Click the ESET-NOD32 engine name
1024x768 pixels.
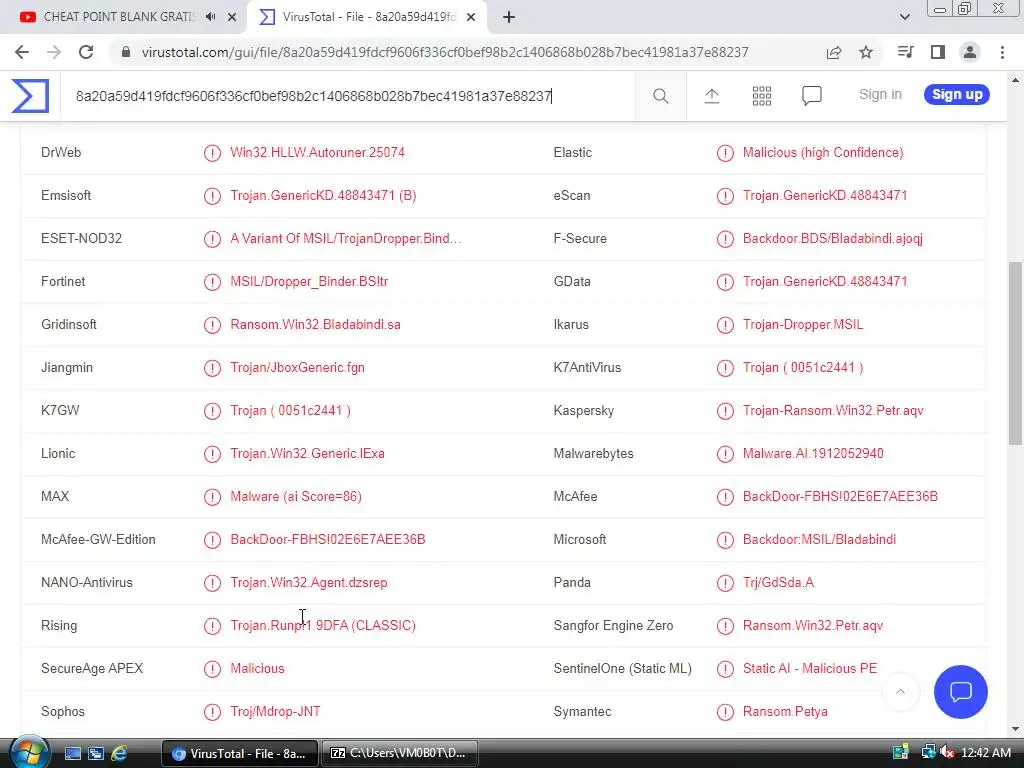(x=81, y=239)
